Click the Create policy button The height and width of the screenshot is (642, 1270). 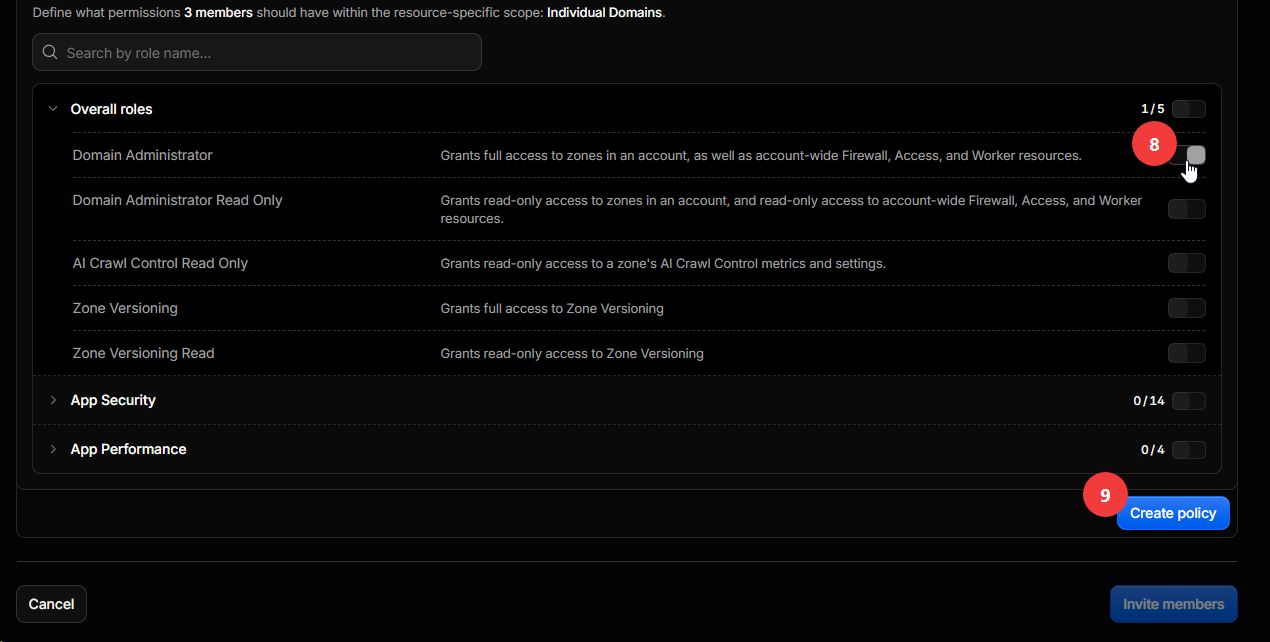(1173, 513)
